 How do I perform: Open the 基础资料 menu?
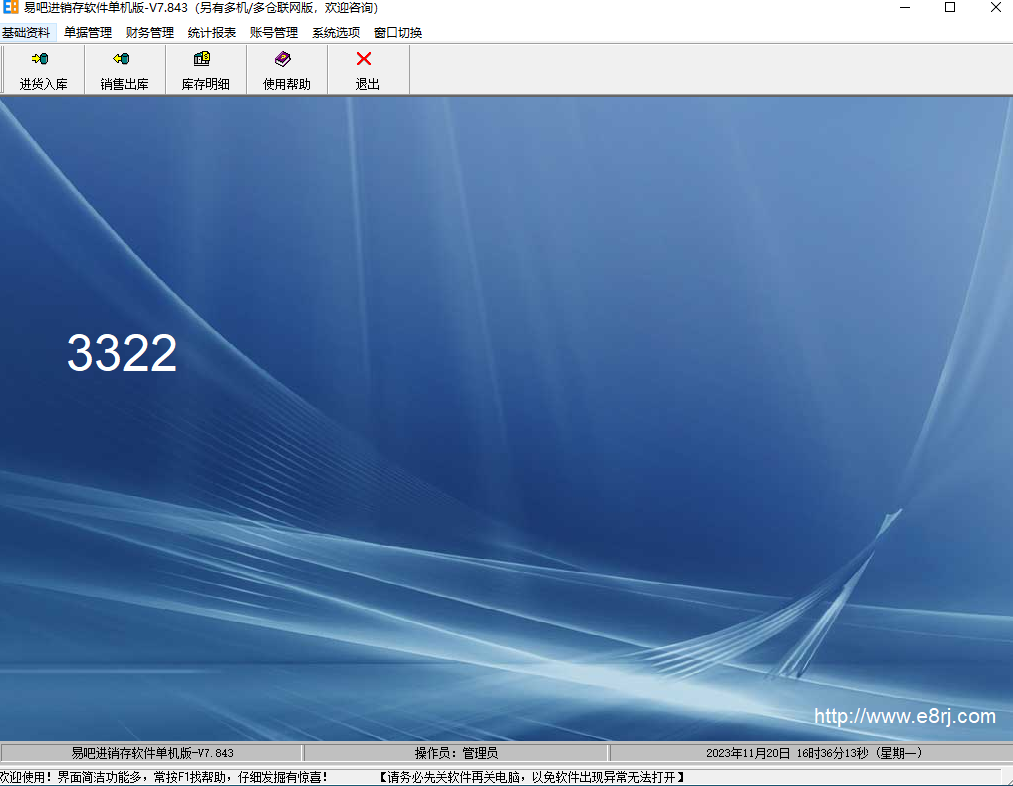[x=26, y=32]
